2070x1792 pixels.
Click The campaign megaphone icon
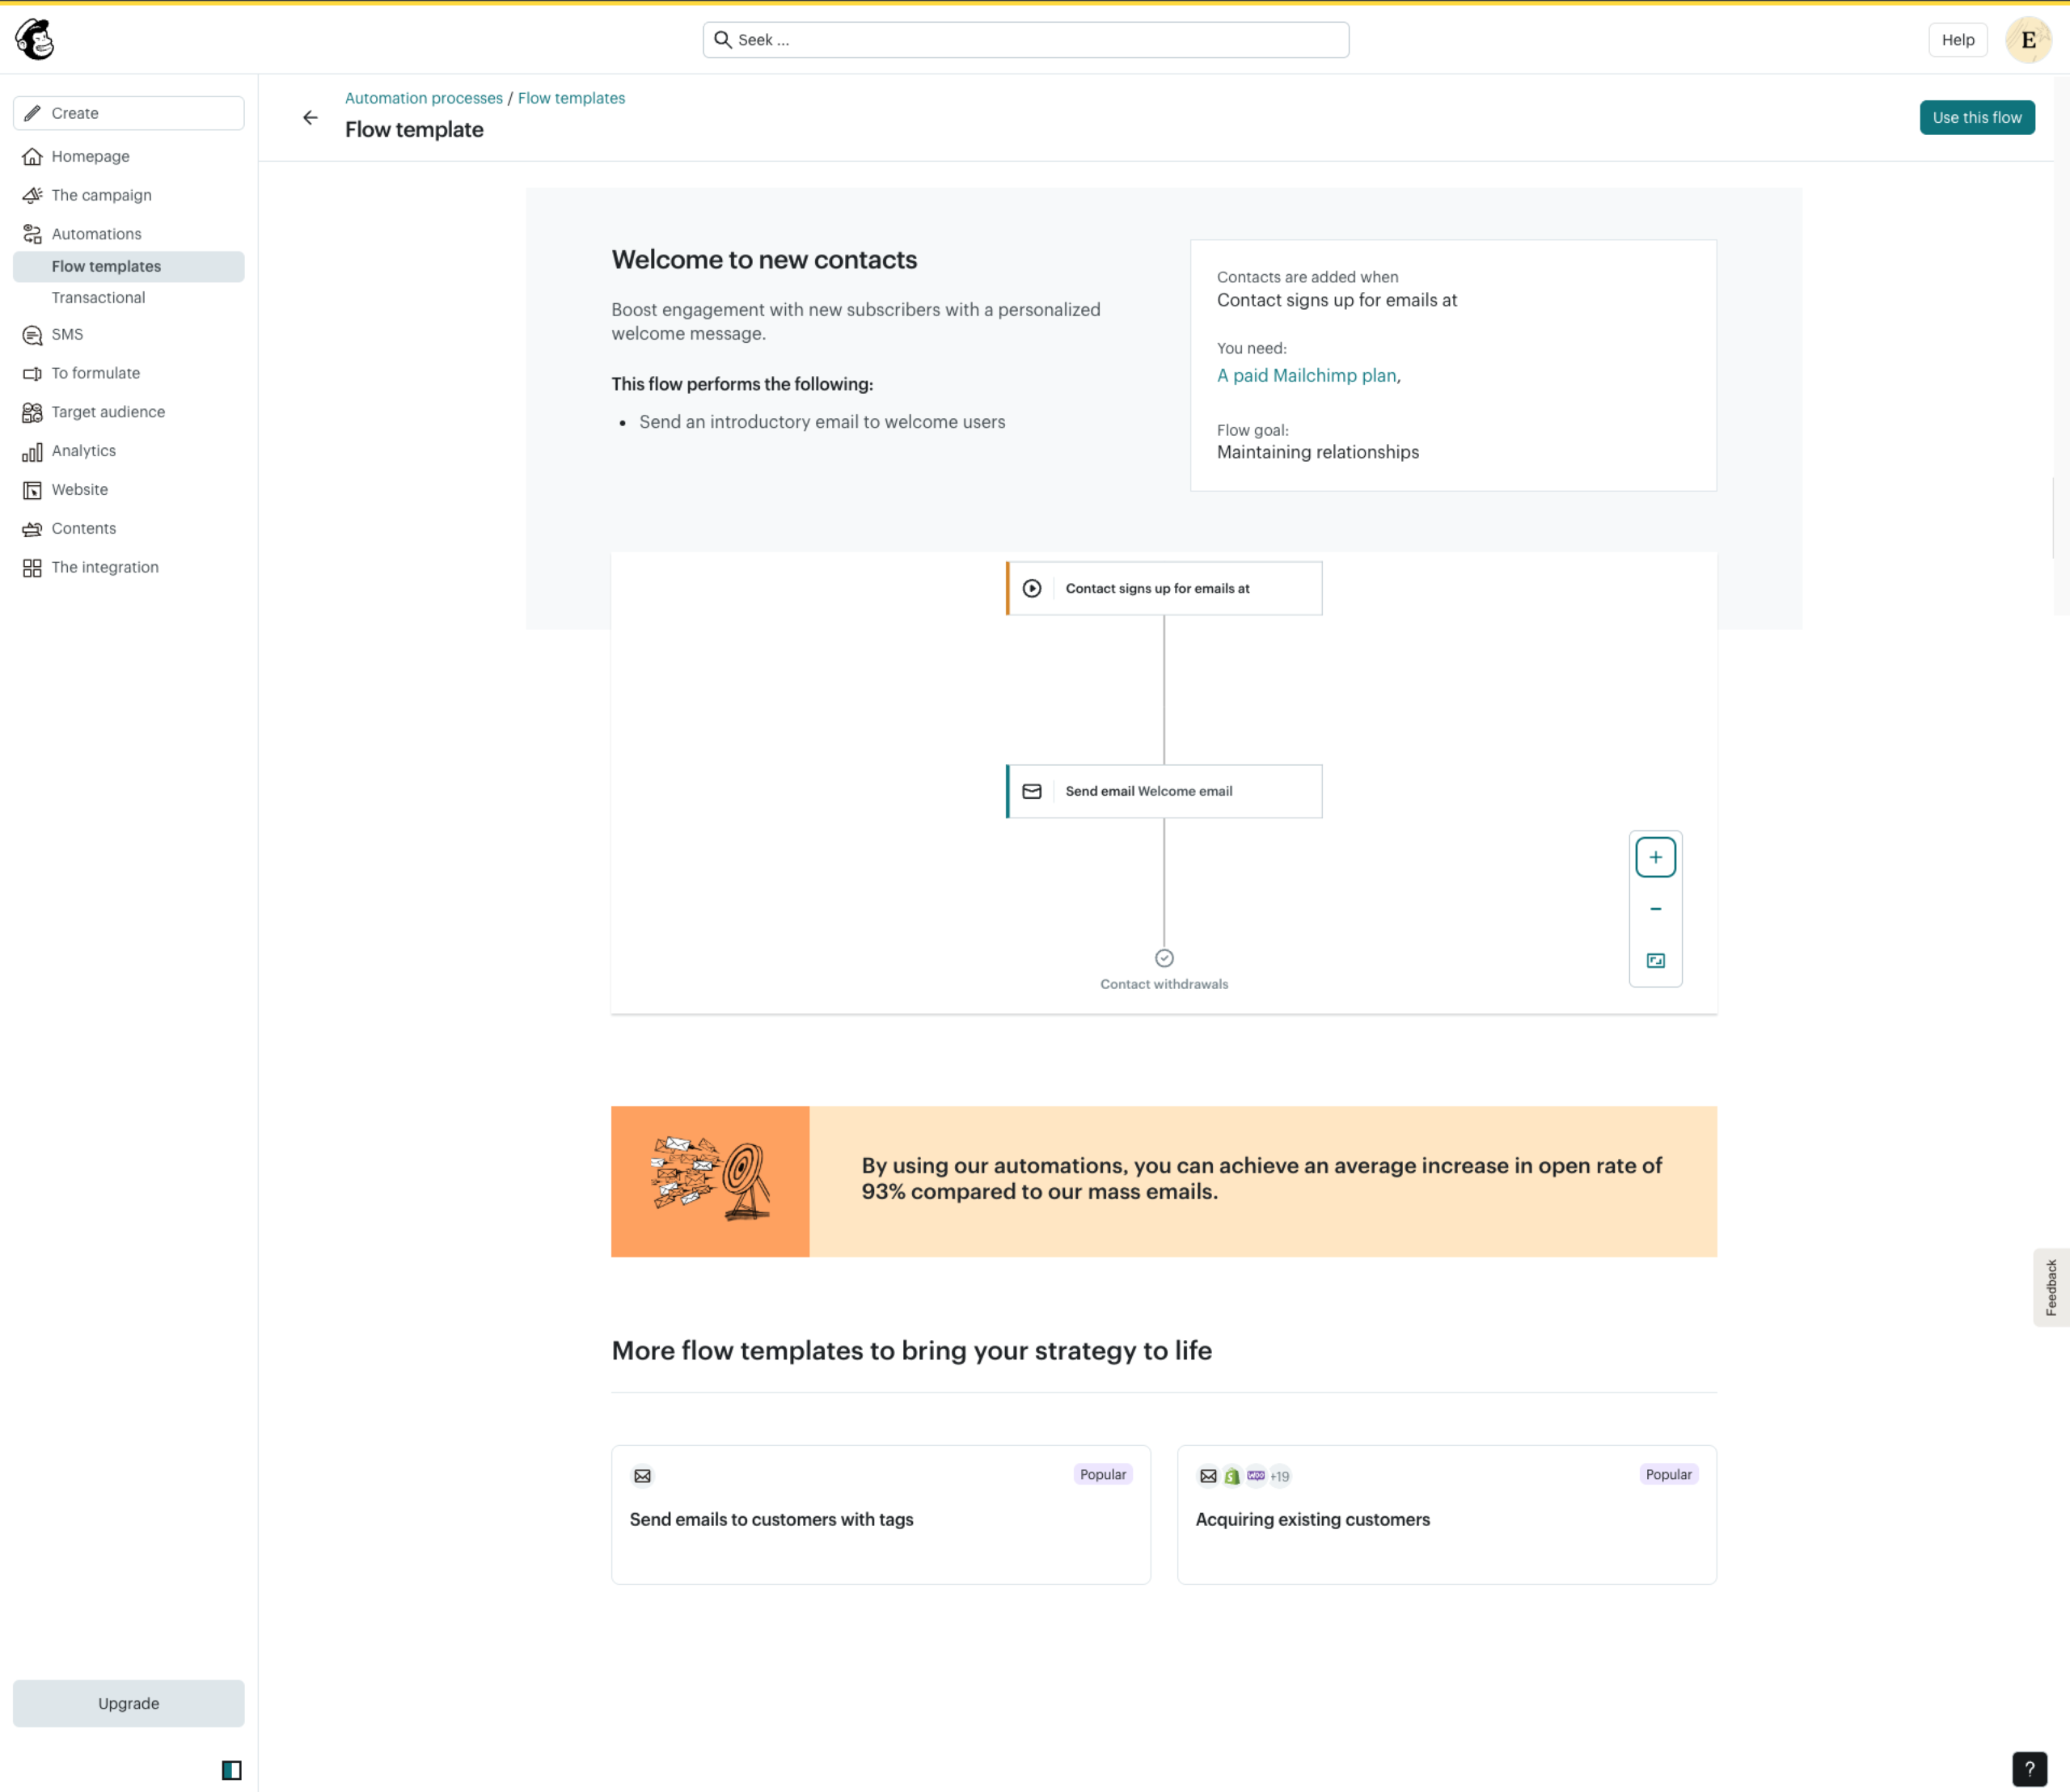32,195
